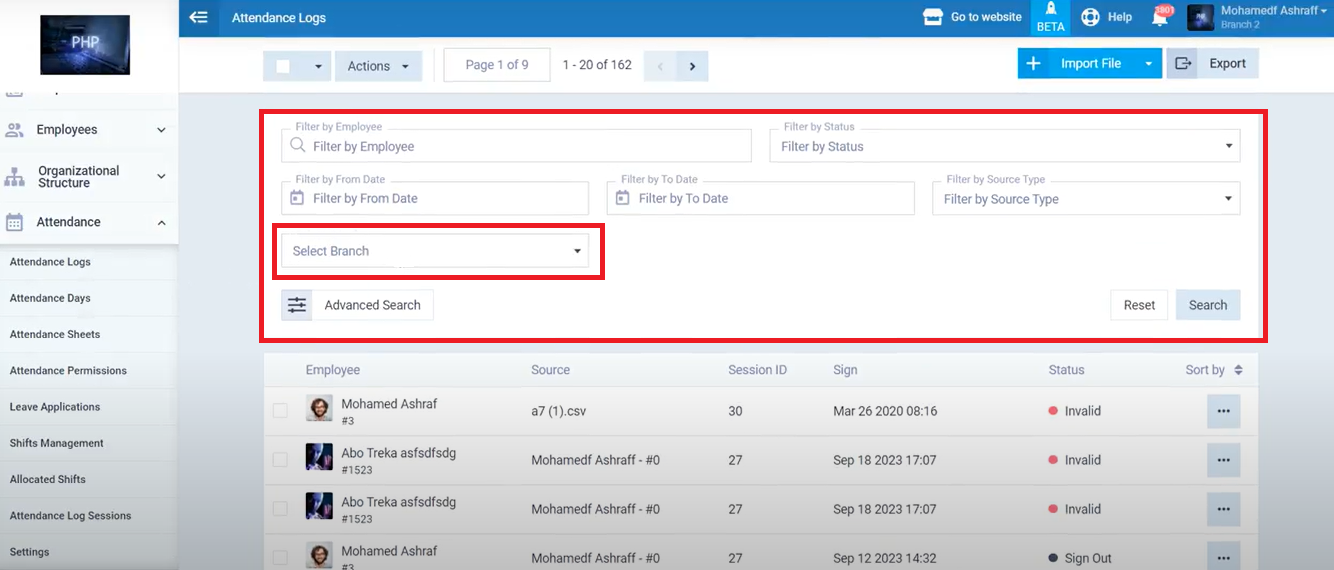Open the Actions dropdown
This screenshot has width=1334, height=570.
[x=378, y=66]
